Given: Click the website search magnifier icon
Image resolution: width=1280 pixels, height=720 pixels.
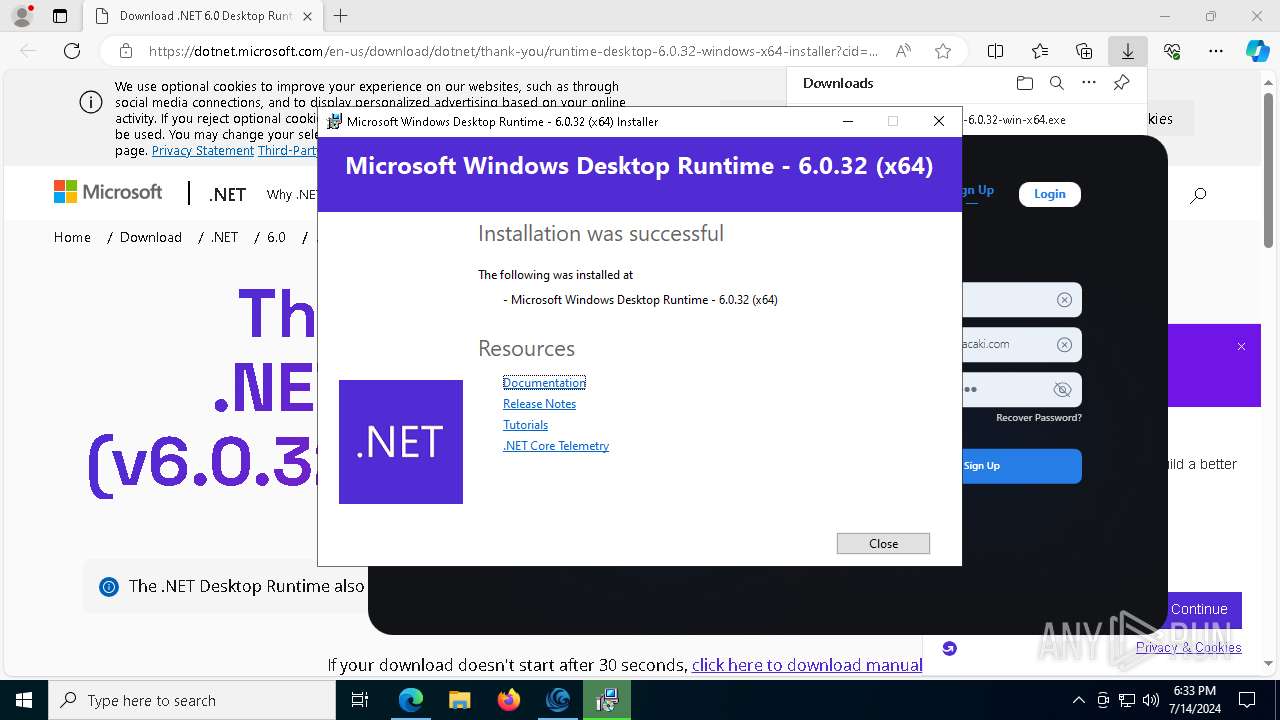Looking at the screenshot, I should [x=1198, y=195].
